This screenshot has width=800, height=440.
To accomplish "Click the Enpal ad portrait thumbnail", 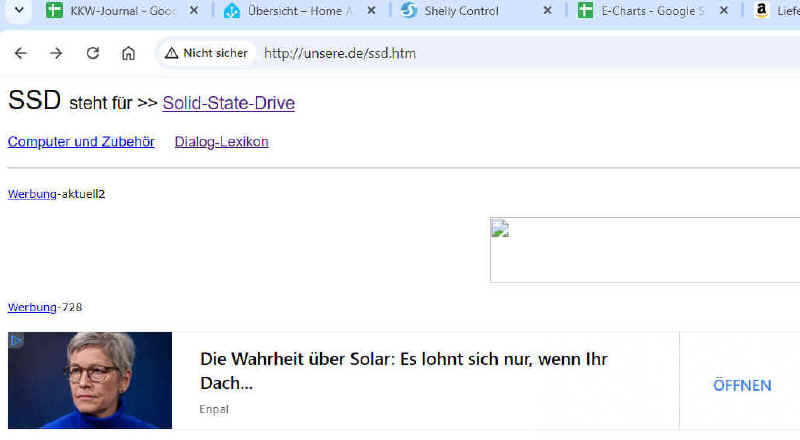I will point(90,380).
